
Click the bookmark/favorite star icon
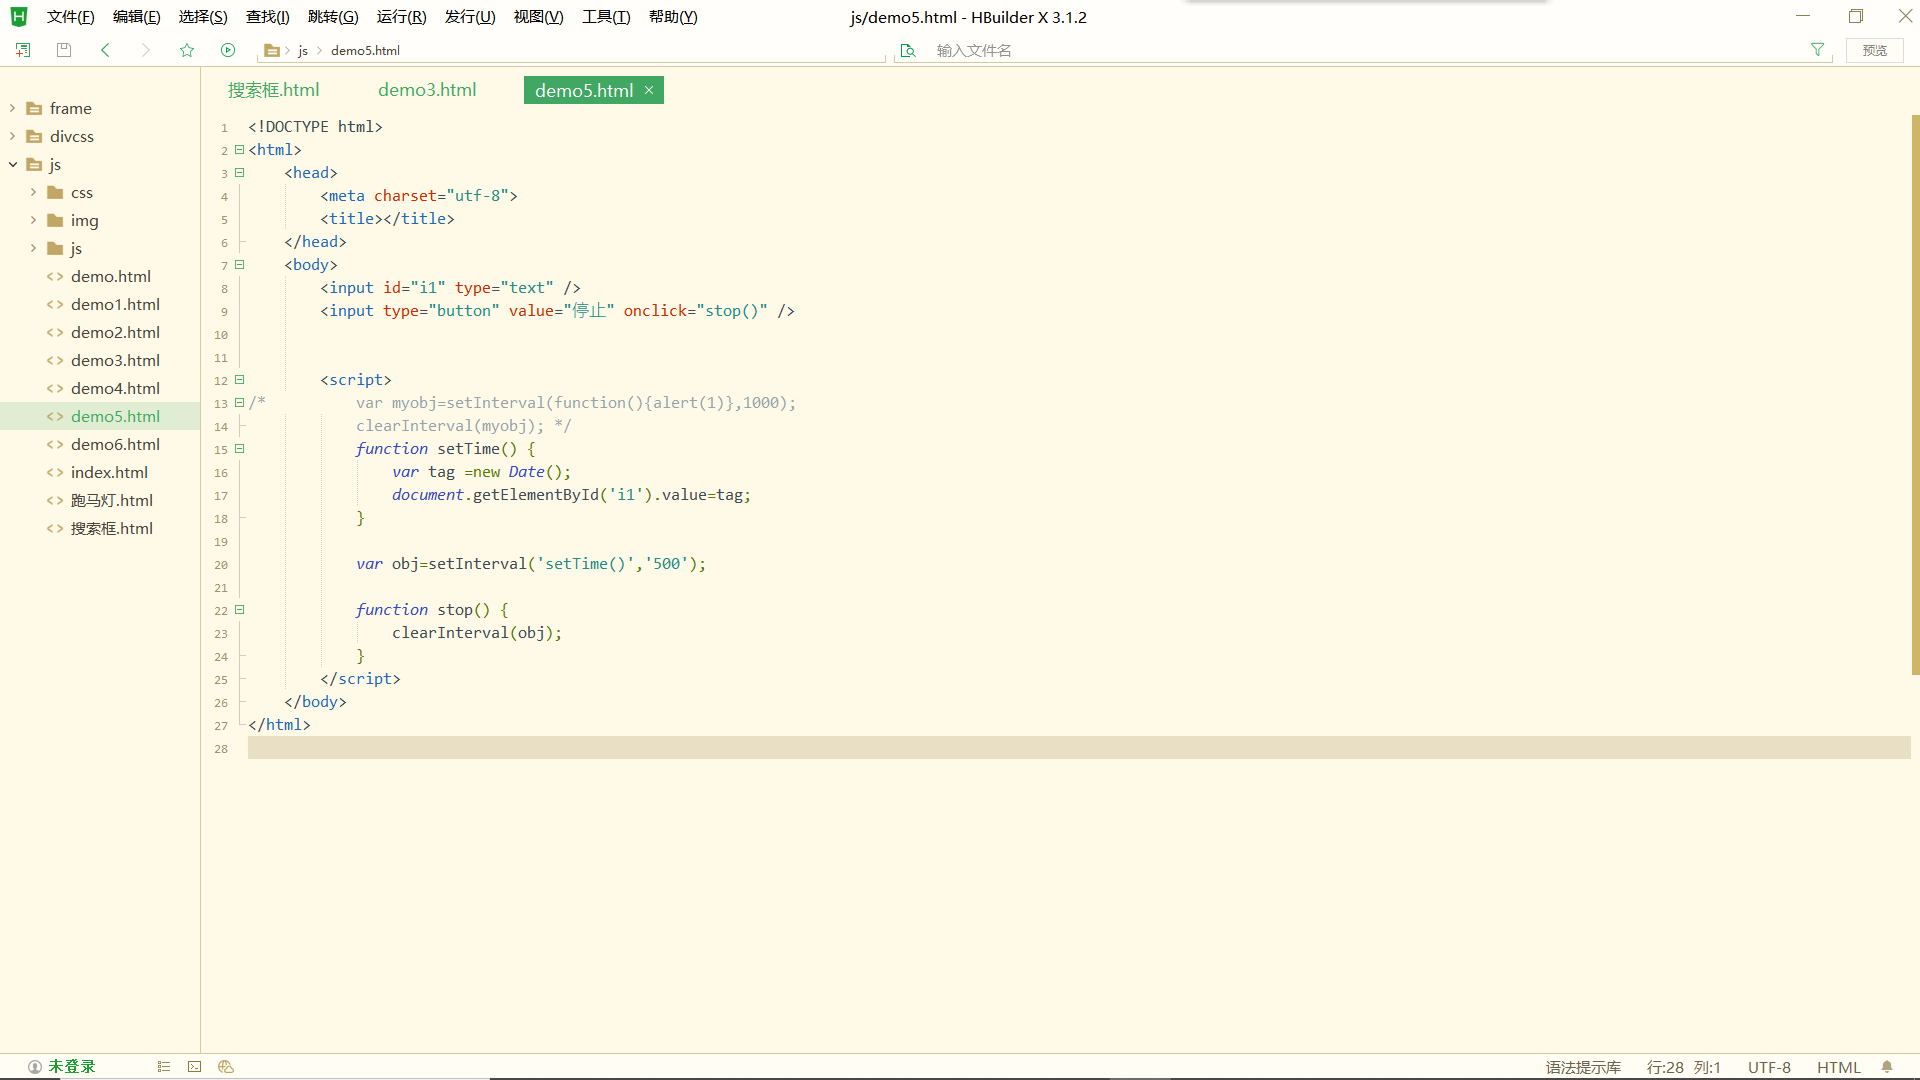pos(187,50)
